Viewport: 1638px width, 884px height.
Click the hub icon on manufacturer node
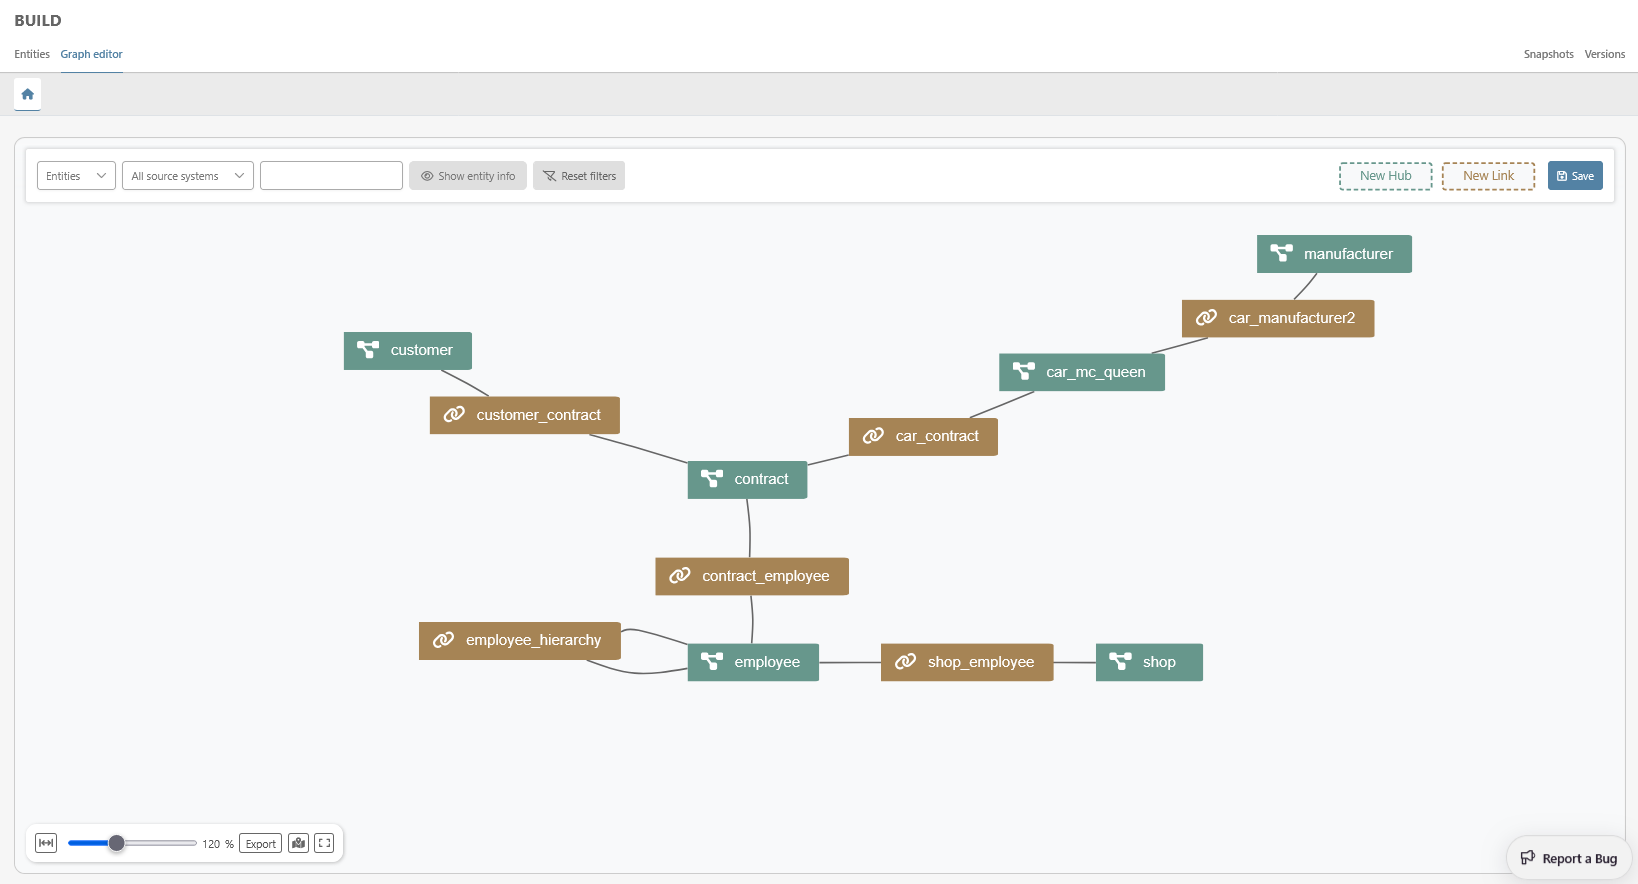tap(1281, 254)
